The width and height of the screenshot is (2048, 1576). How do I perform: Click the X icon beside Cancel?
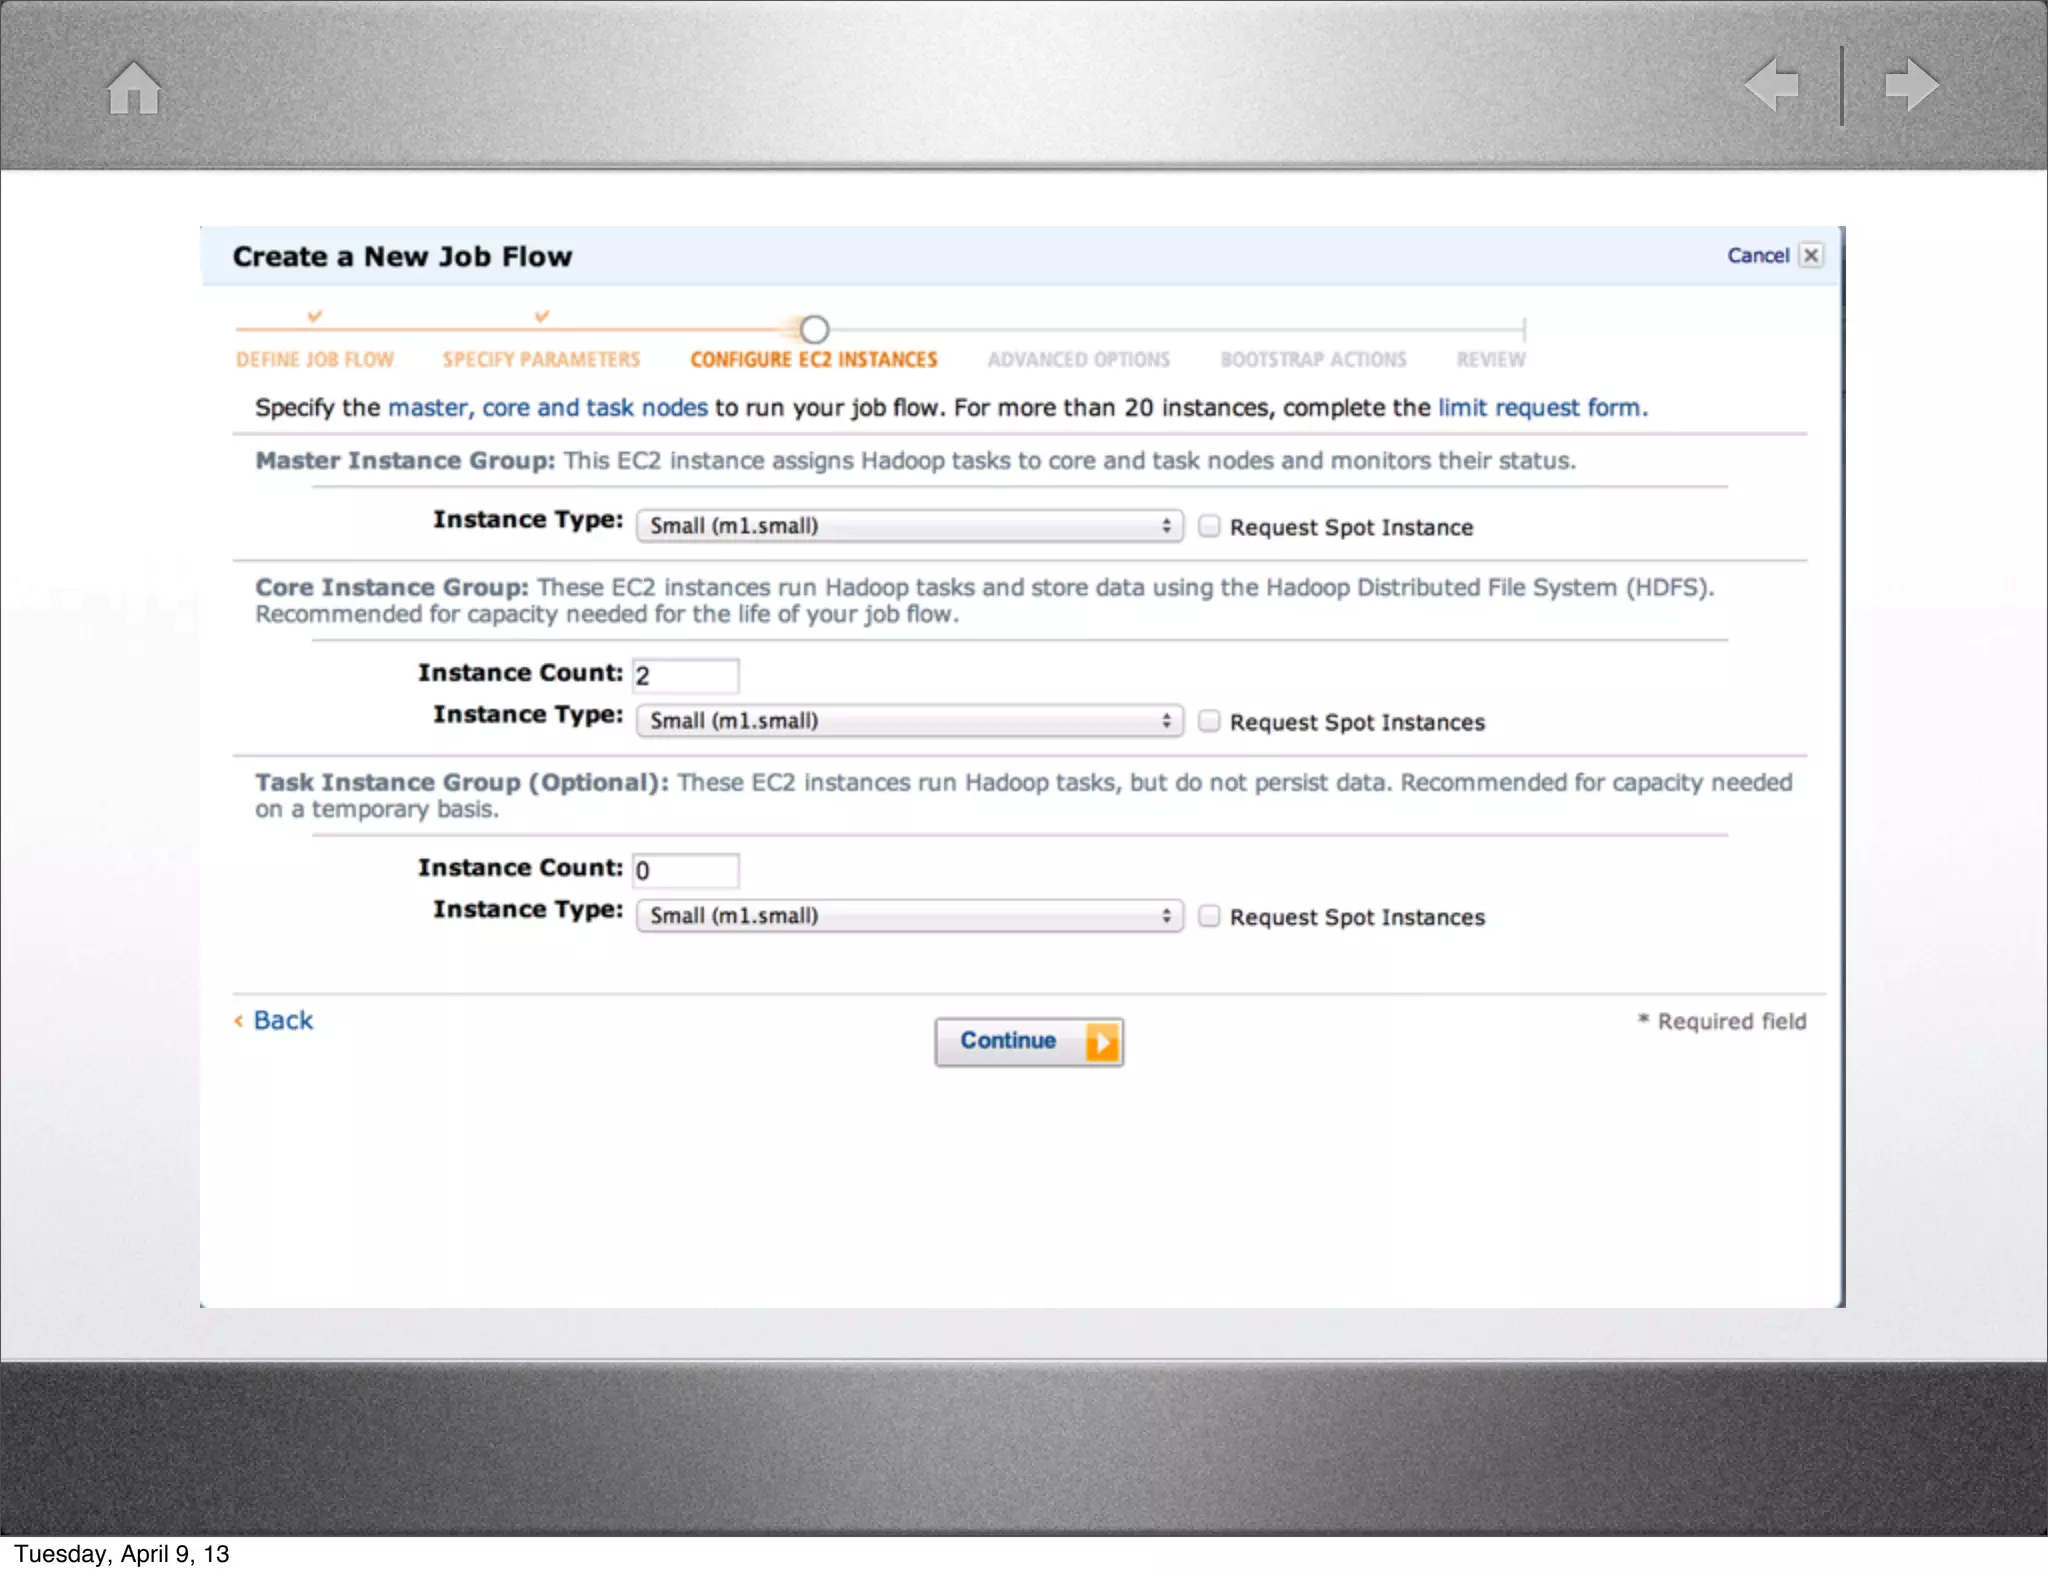(x=1810, y=255)
